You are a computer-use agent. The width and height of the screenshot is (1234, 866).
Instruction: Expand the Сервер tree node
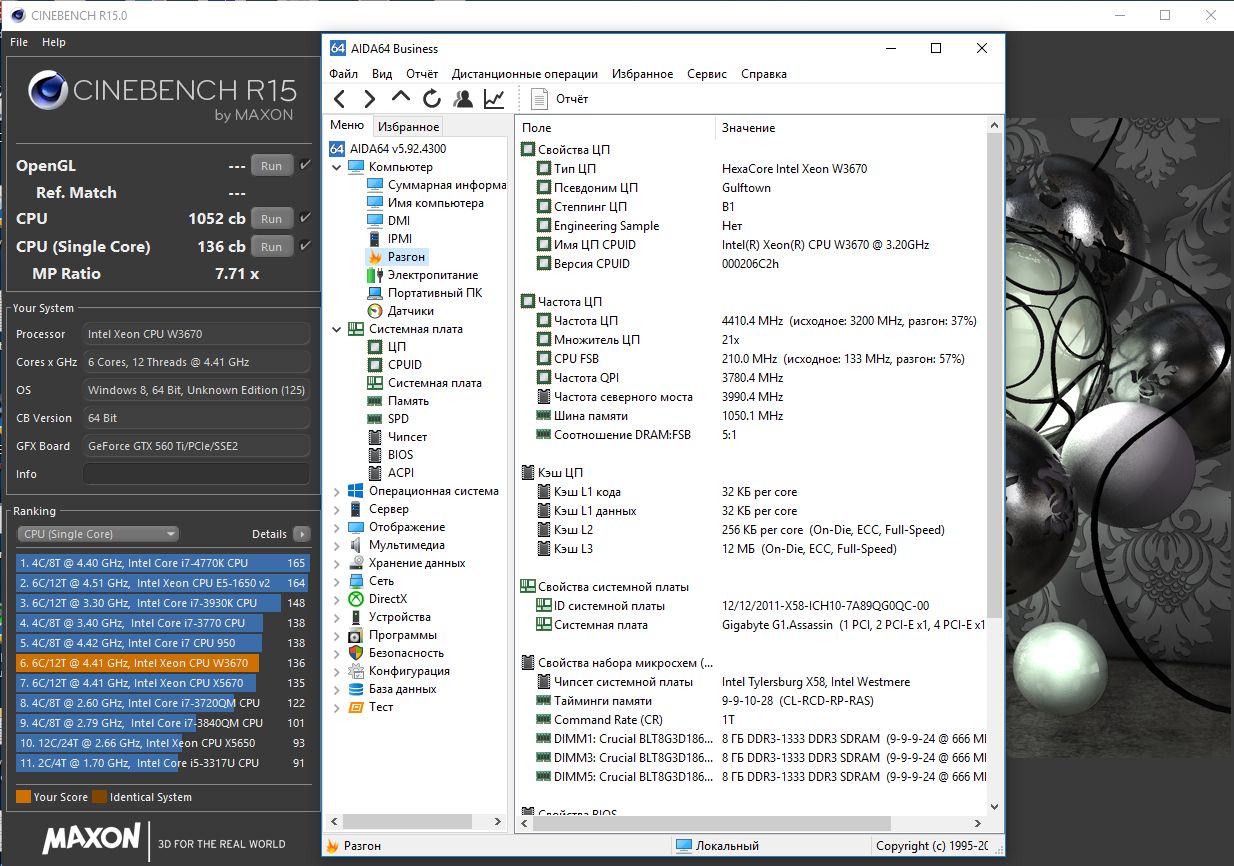(337, 509)
